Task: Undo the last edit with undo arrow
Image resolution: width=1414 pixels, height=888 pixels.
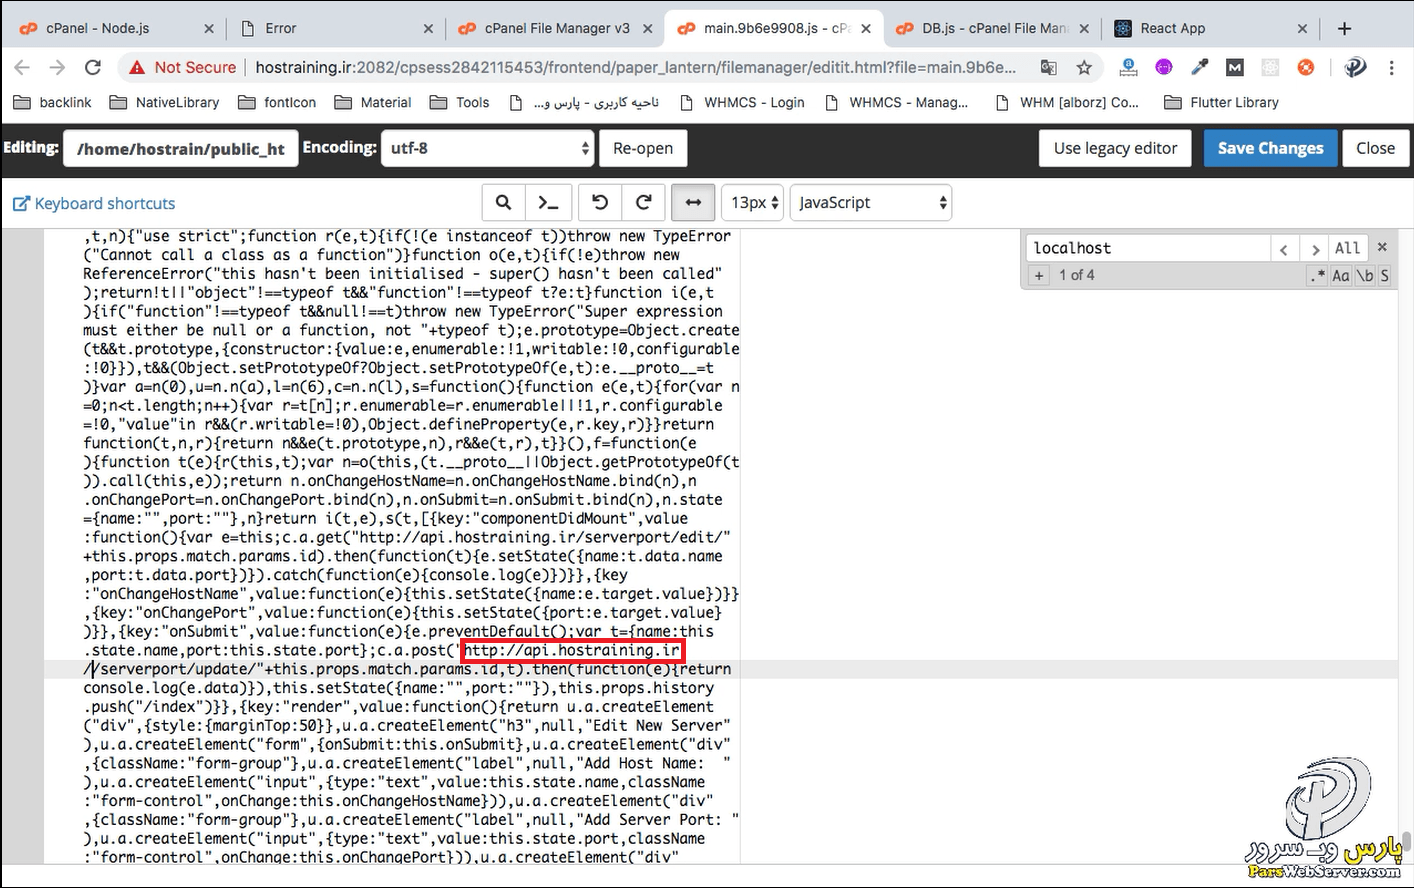Action: tap(600, 203)
